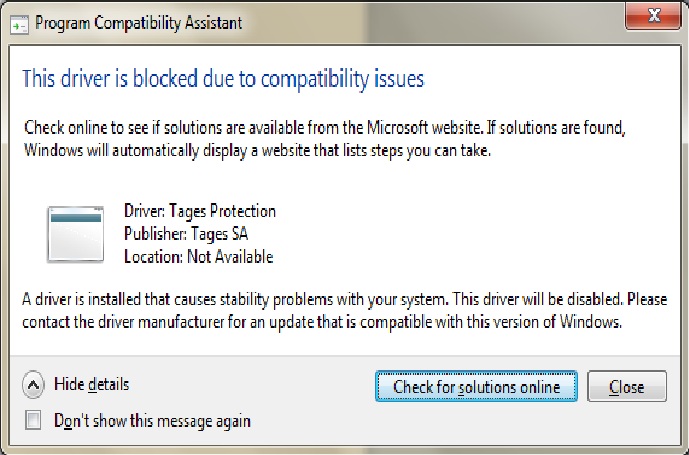
Task: Click the "A driver is installed" details paragraph
Action: (344, 310)
